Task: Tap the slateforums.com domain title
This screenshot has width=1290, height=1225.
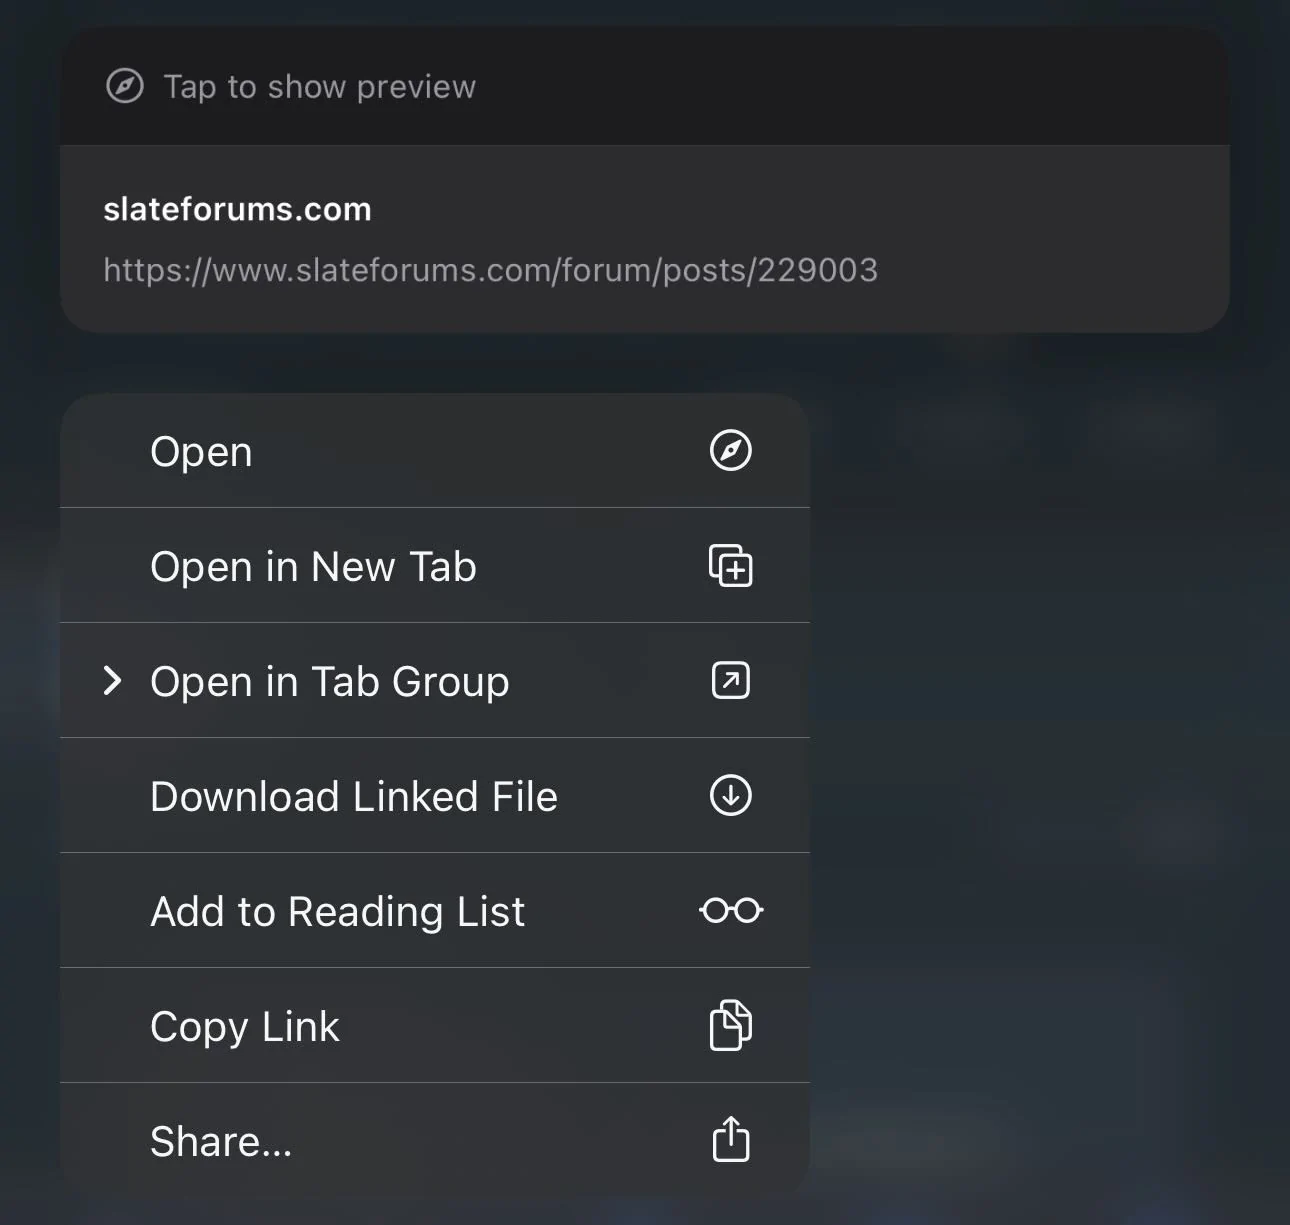Action: pyautogui.click(x=237, y=209)
